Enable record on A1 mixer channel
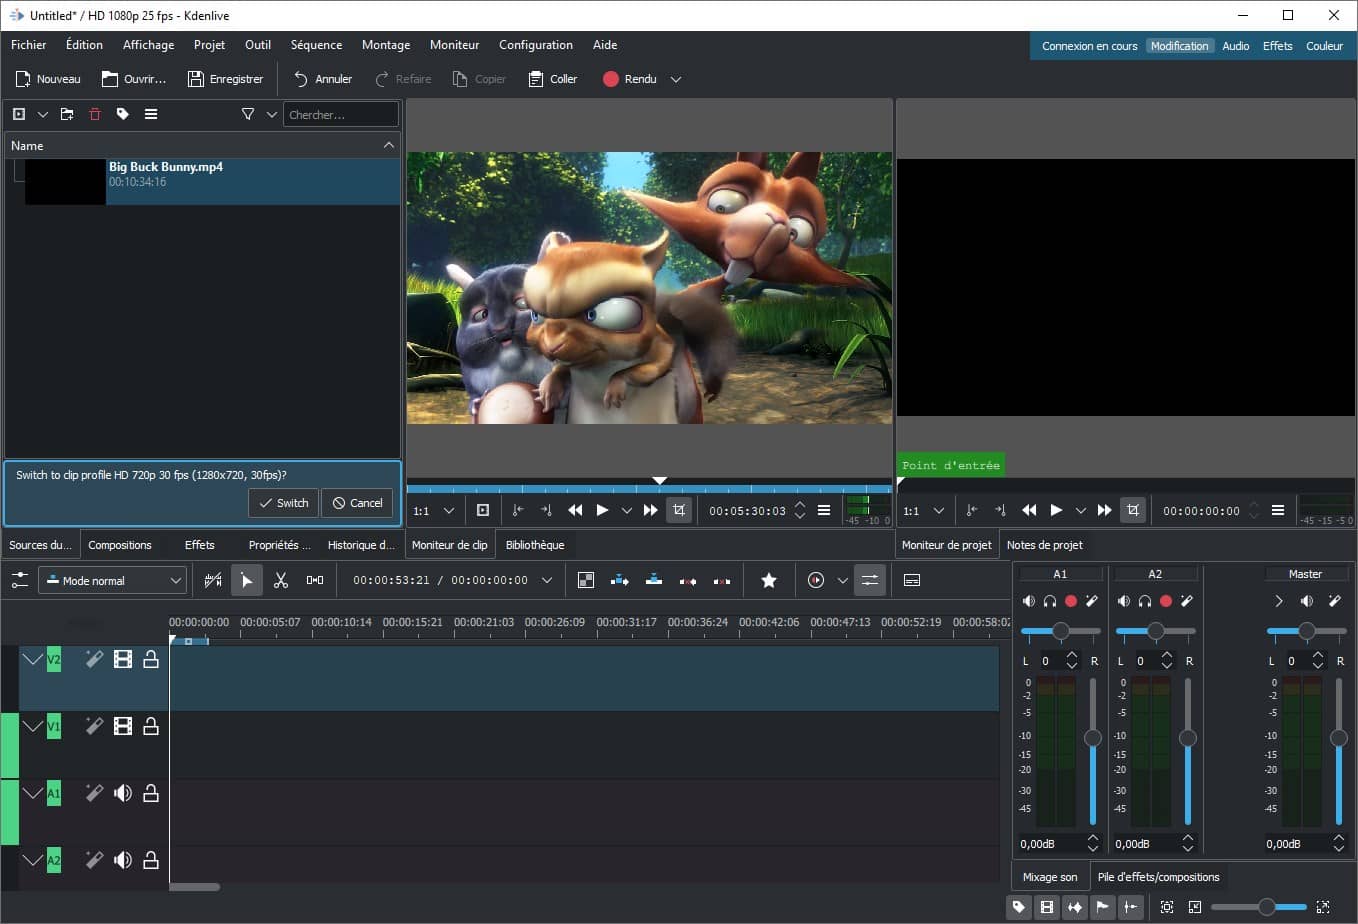The image size is (1358, 924). pos(1071,601)
